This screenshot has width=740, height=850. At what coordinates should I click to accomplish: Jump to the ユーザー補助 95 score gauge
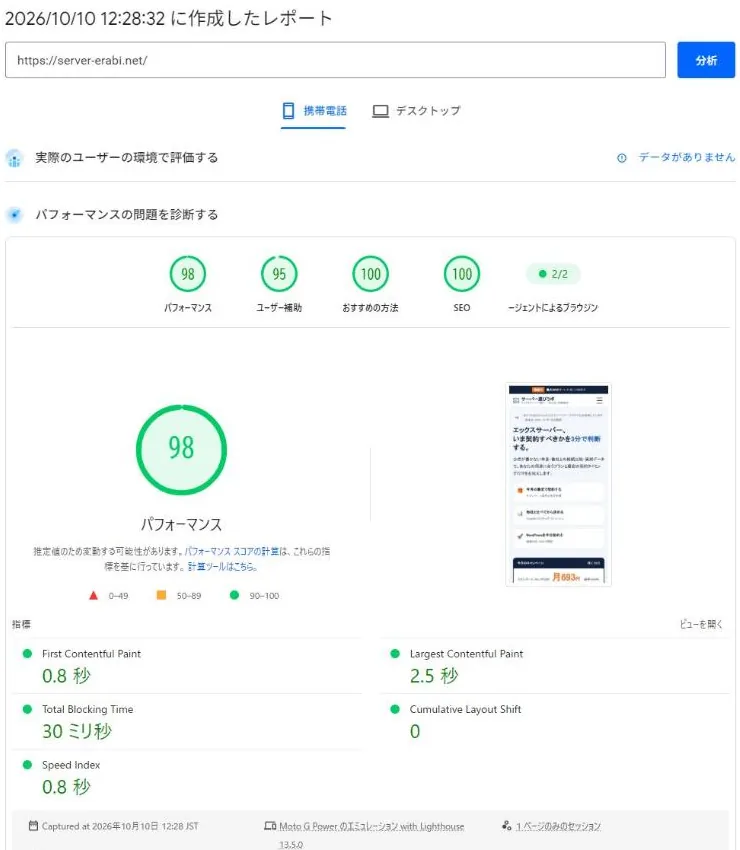[x=279, y=274]
